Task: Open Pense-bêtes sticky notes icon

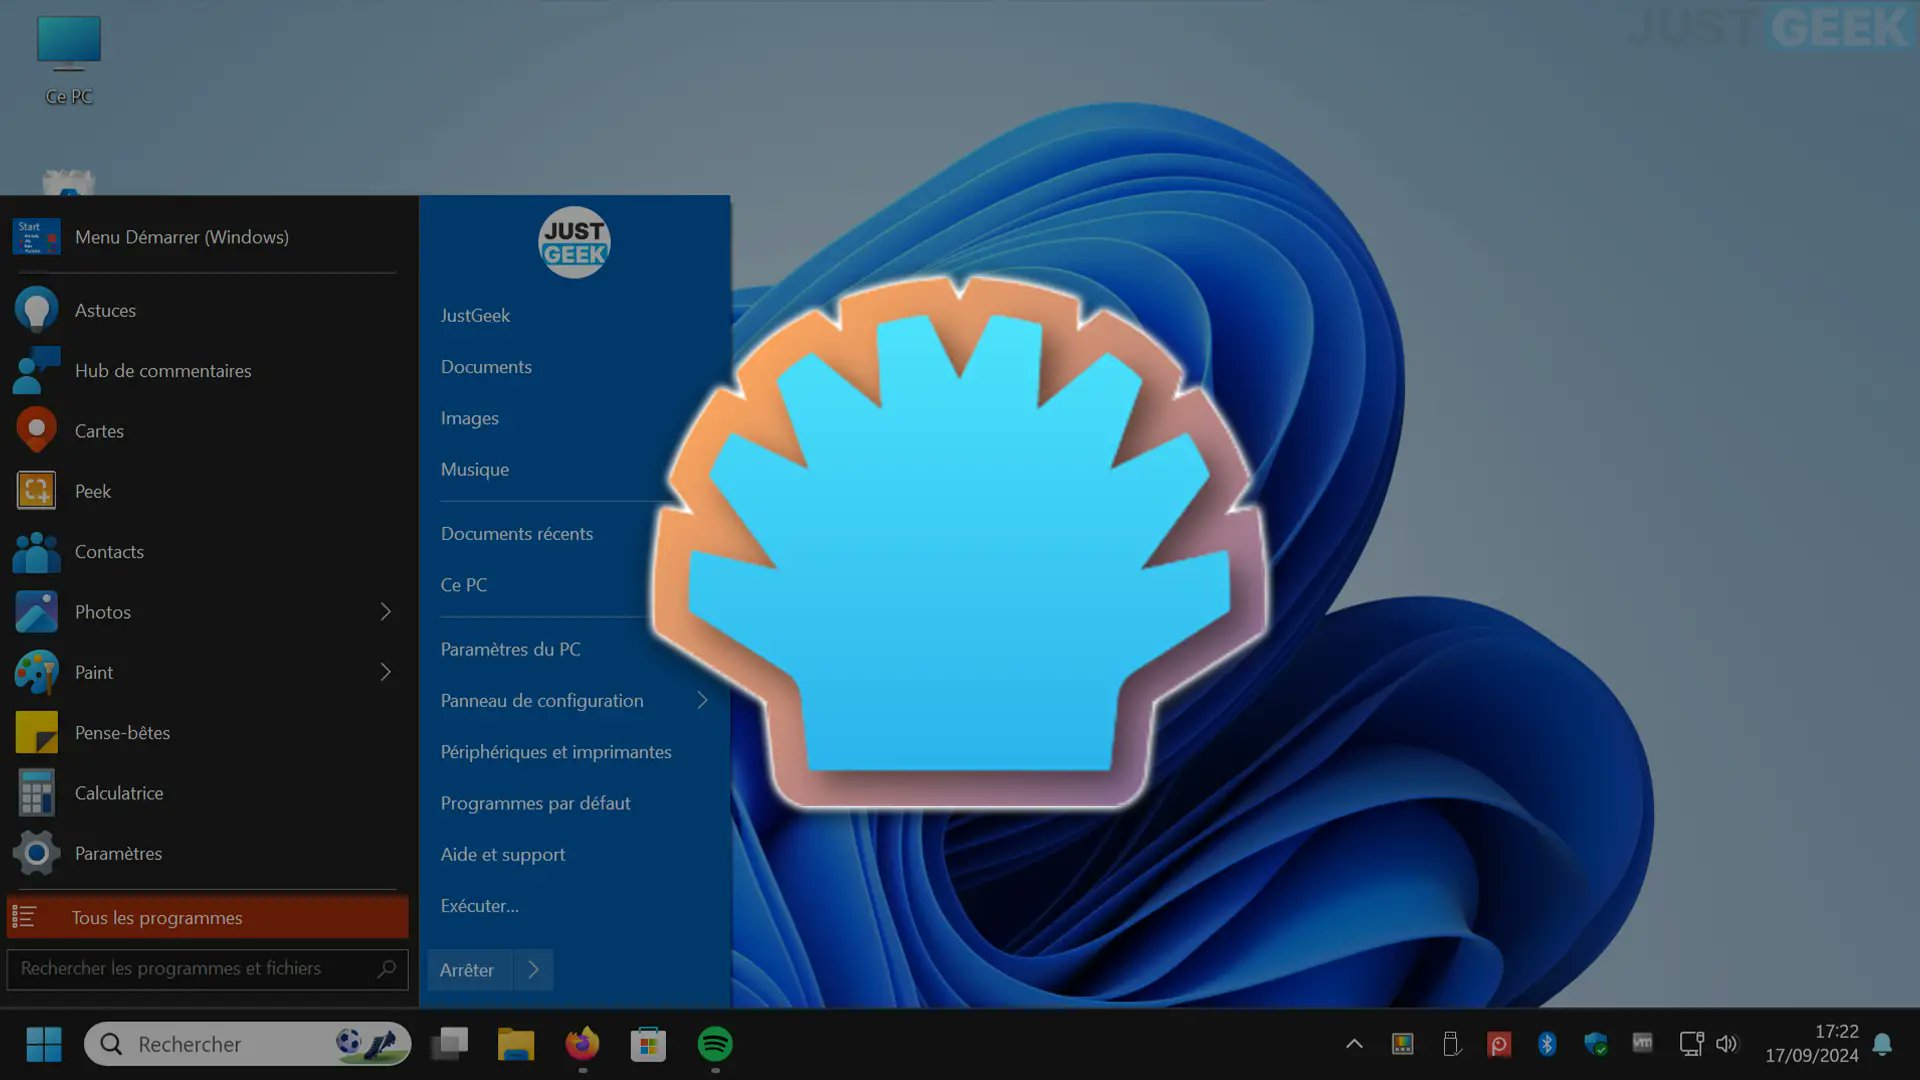Action: click(x=36, y=732)
